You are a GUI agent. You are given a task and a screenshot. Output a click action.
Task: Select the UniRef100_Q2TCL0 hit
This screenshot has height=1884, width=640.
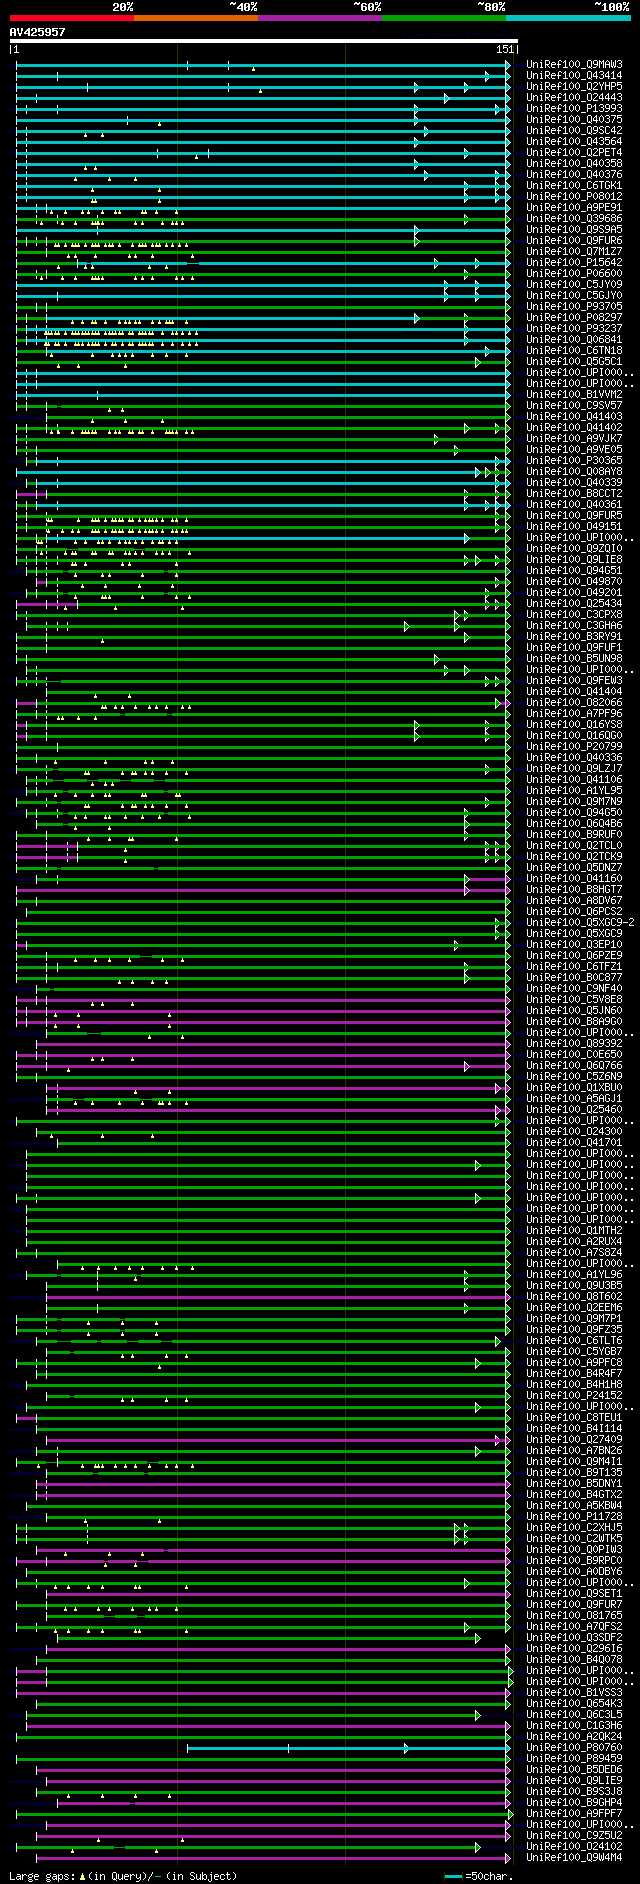(x=574, y=845)
